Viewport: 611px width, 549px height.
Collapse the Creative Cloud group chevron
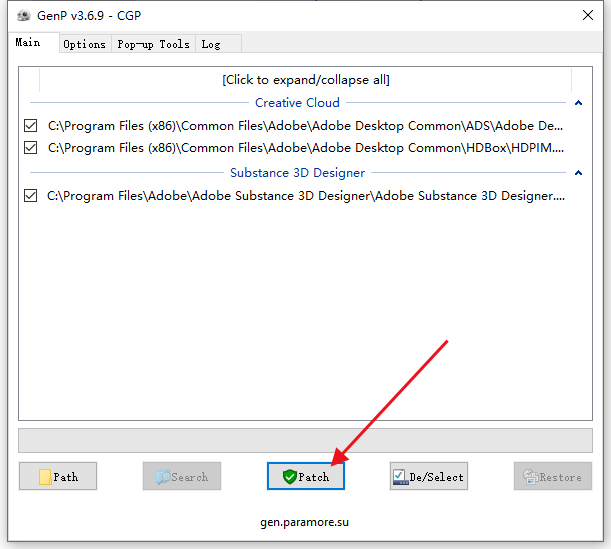[x=578, y=103]
